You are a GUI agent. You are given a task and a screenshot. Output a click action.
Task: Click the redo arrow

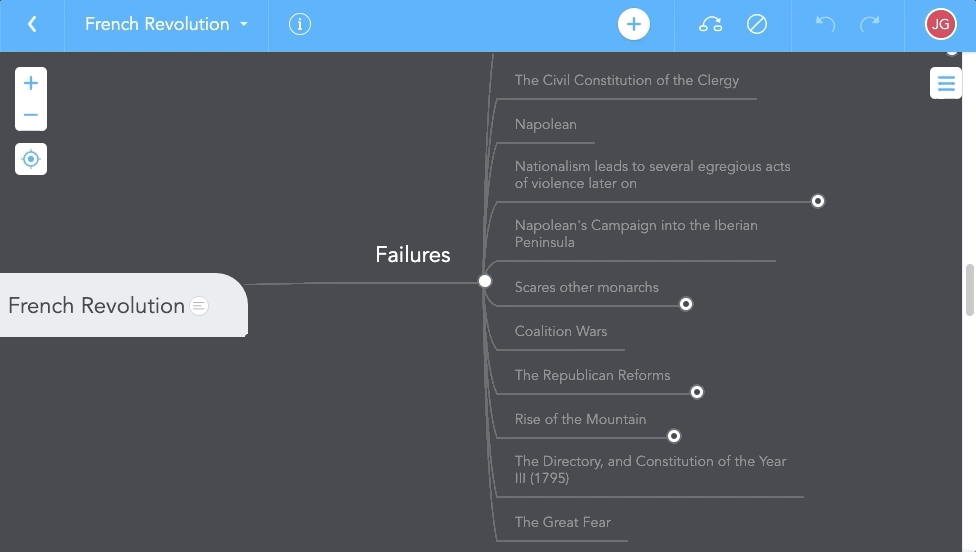(x=871, y=24)
